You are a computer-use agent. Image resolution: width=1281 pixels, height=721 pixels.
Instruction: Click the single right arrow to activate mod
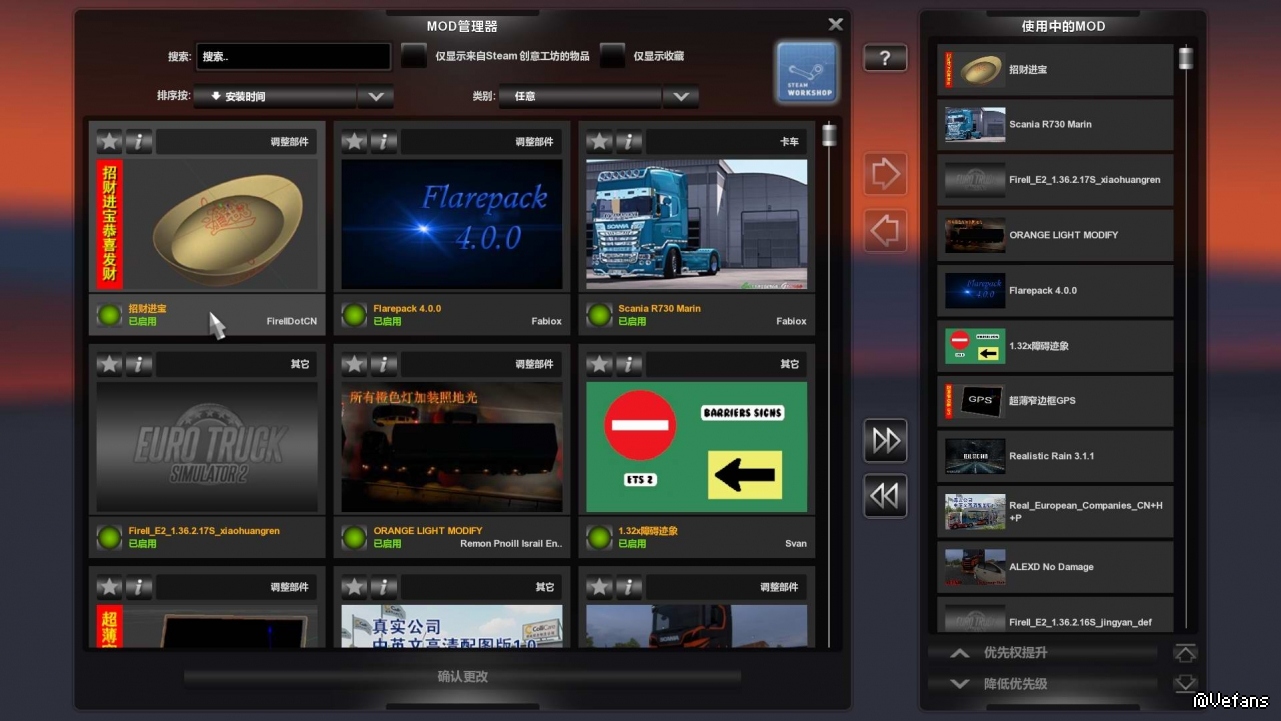click(x=885, y=174)
